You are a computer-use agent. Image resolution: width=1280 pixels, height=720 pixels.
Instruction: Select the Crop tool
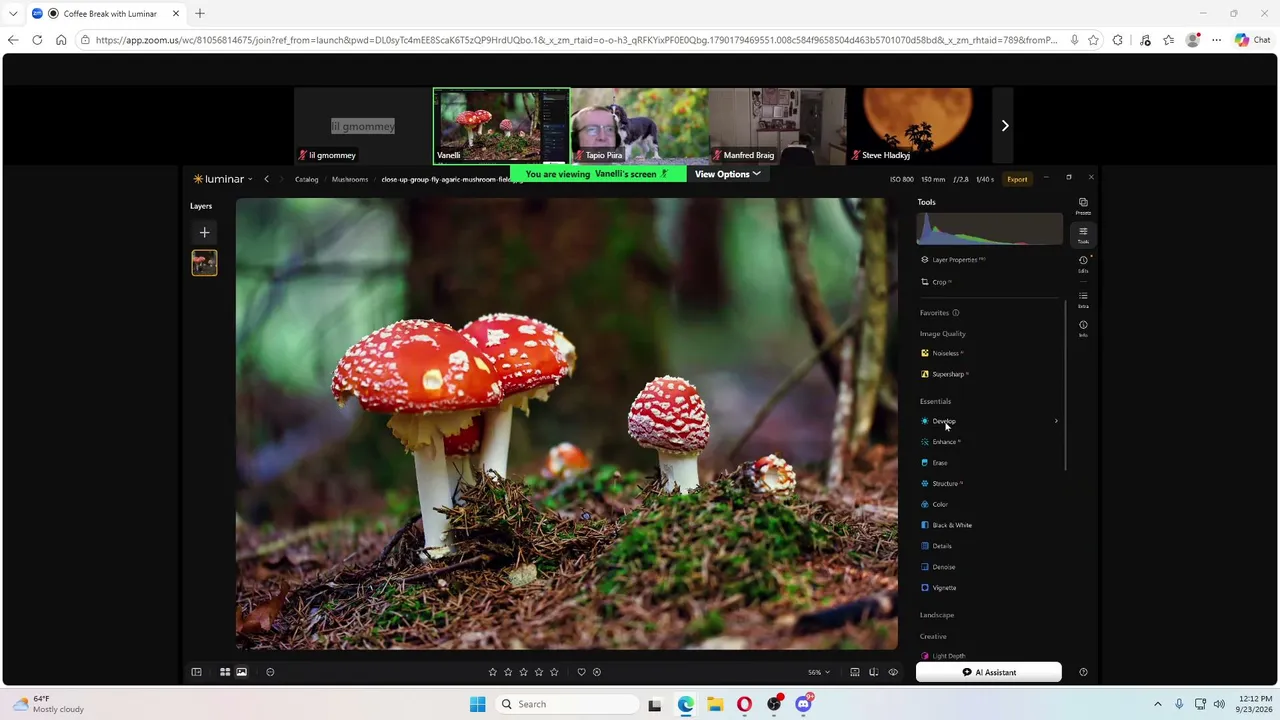click(x=938, y=282)
